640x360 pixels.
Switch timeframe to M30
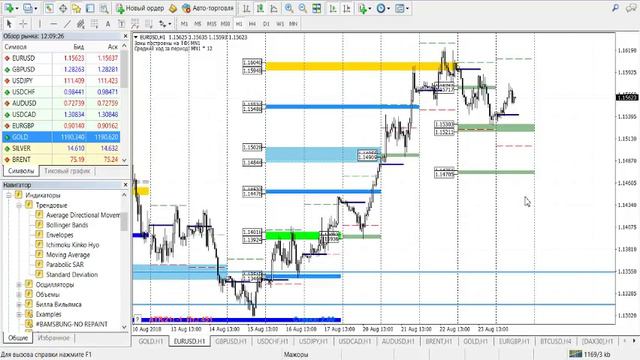(x=225, y=24)
